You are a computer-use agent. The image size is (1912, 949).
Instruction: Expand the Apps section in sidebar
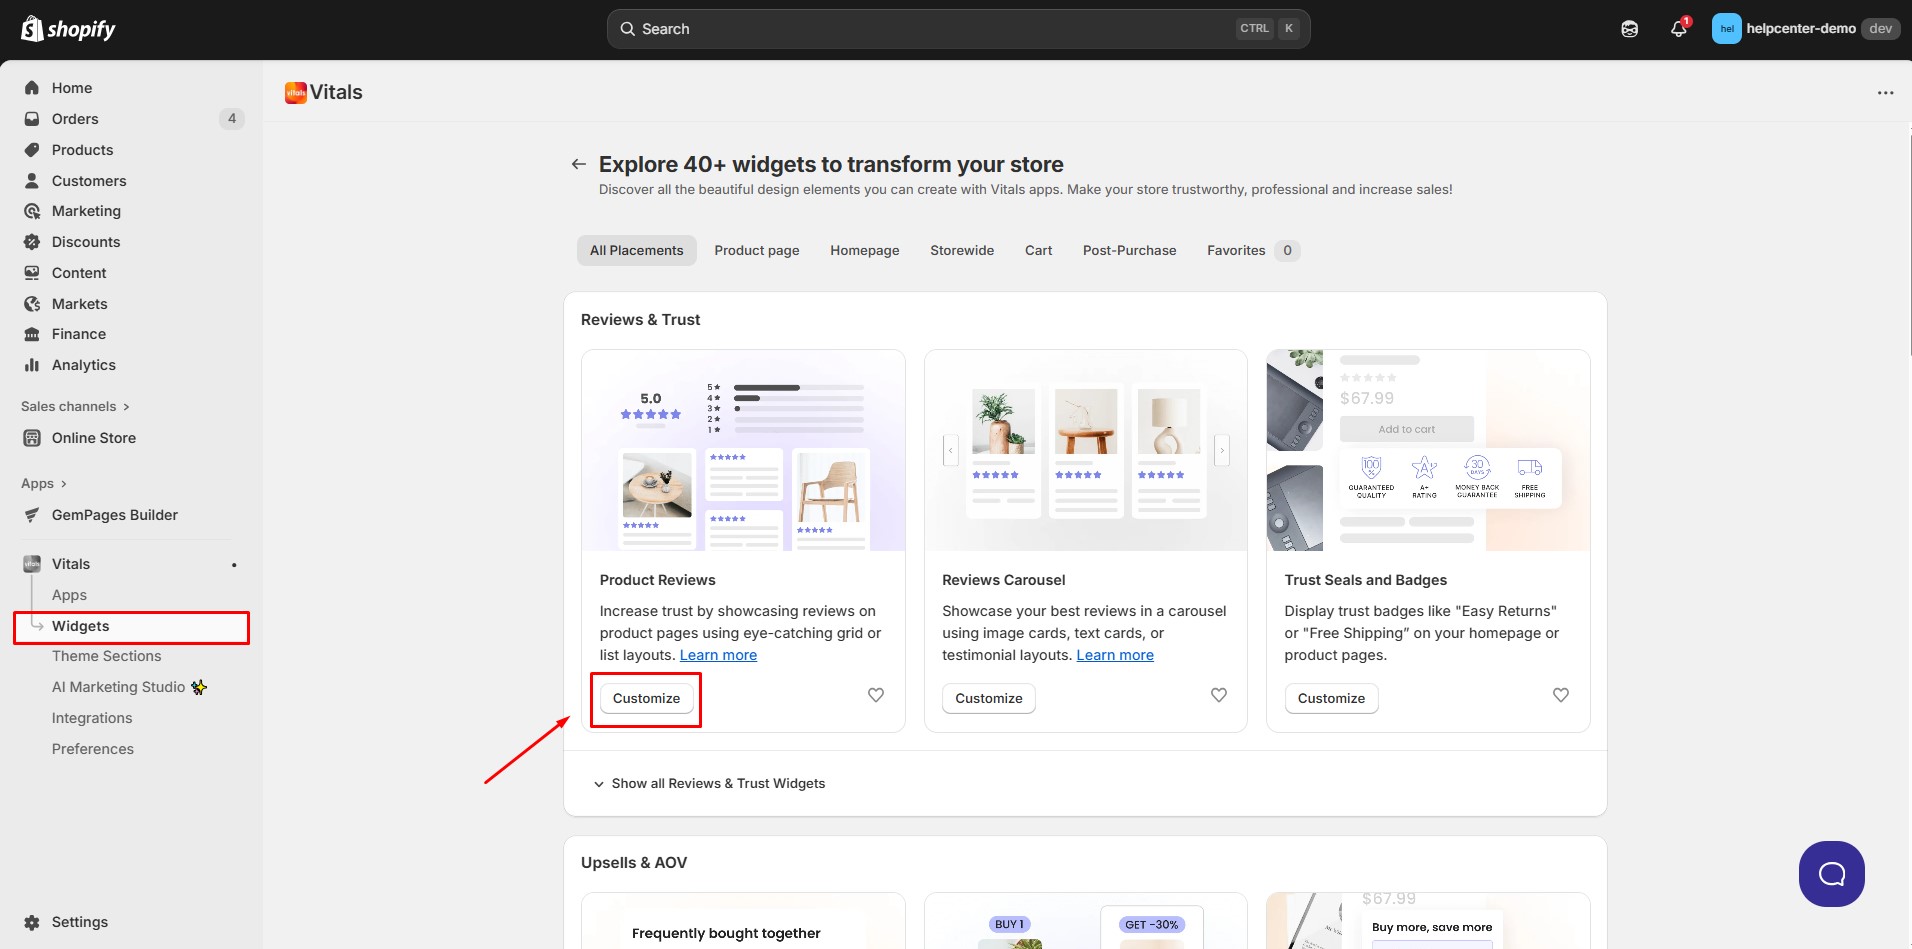pyautogui.click(x=44, y=483)
